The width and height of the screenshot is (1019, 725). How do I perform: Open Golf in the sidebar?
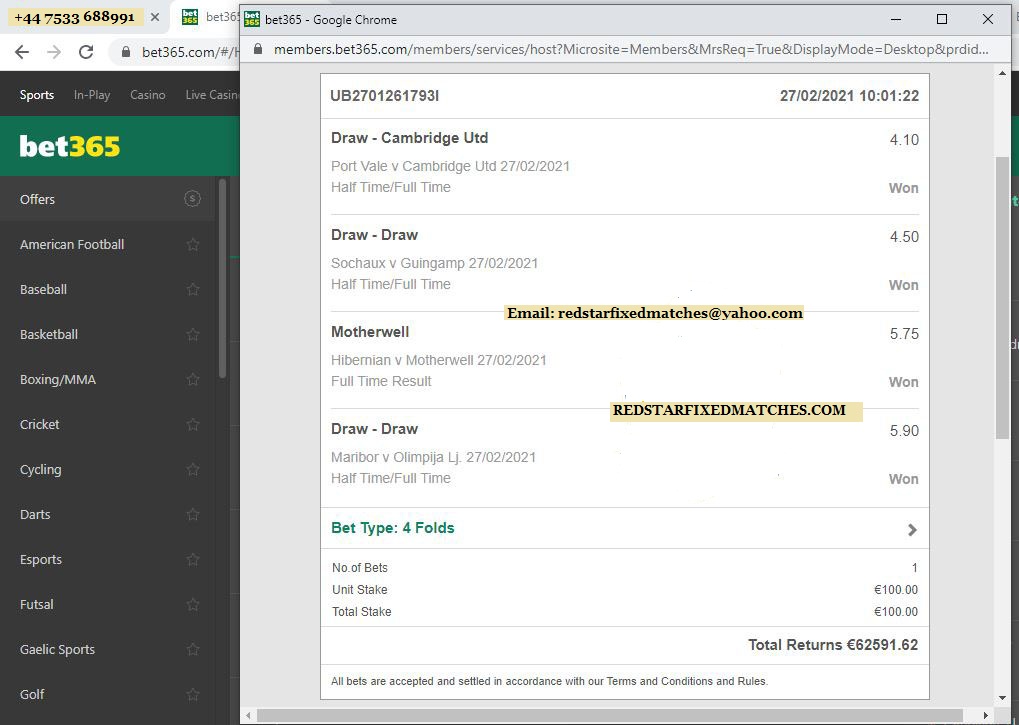coord(107,694)
